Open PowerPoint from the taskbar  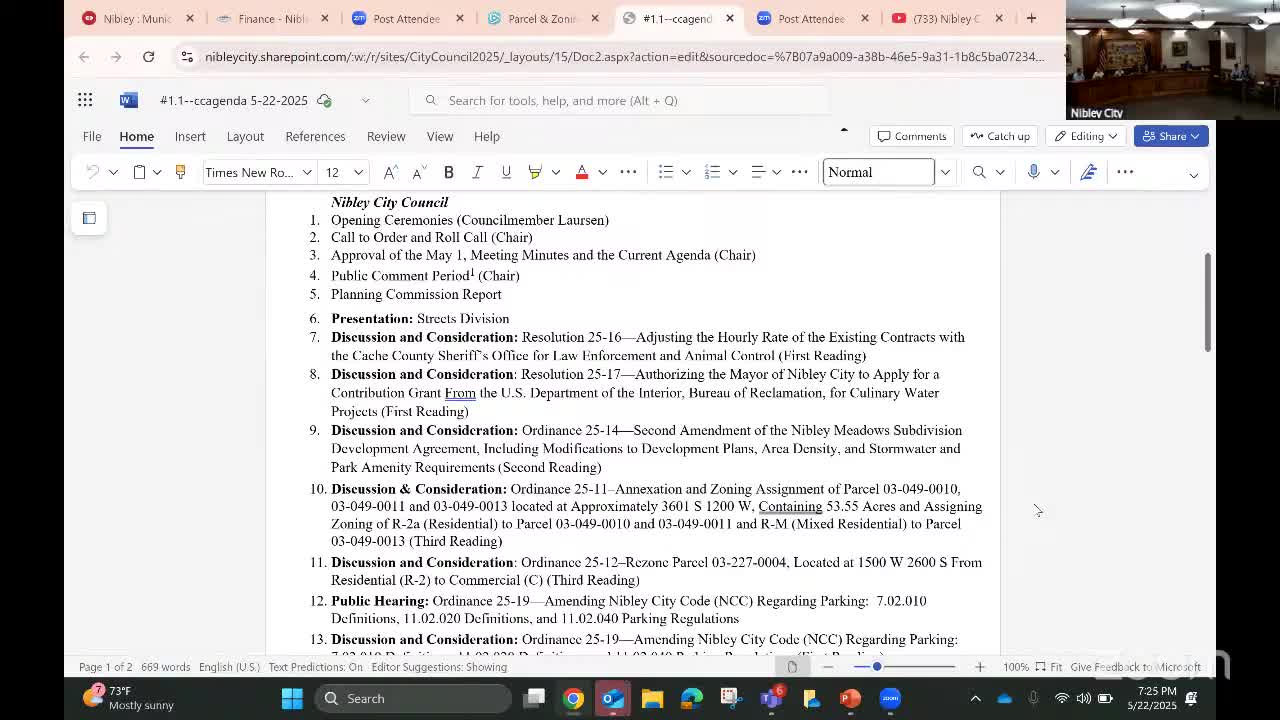850,698
